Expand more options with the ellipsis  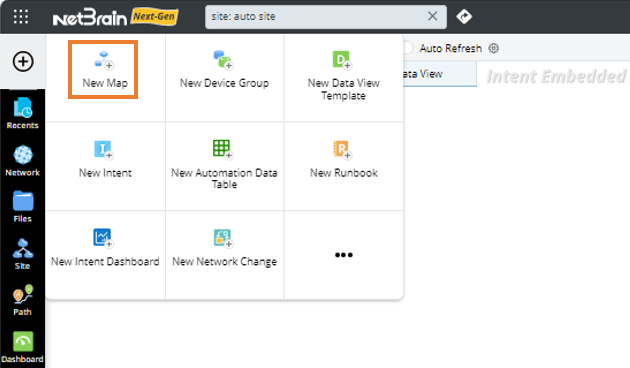click(344, 255)
